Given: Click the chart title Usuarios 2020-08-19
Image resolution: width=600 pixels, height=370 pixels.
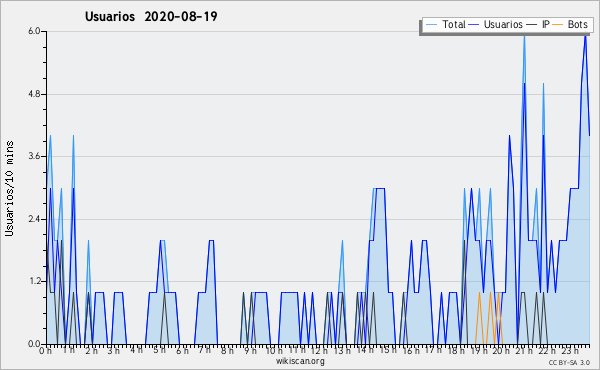Looking at the screenshot, I should click(151, 17).
